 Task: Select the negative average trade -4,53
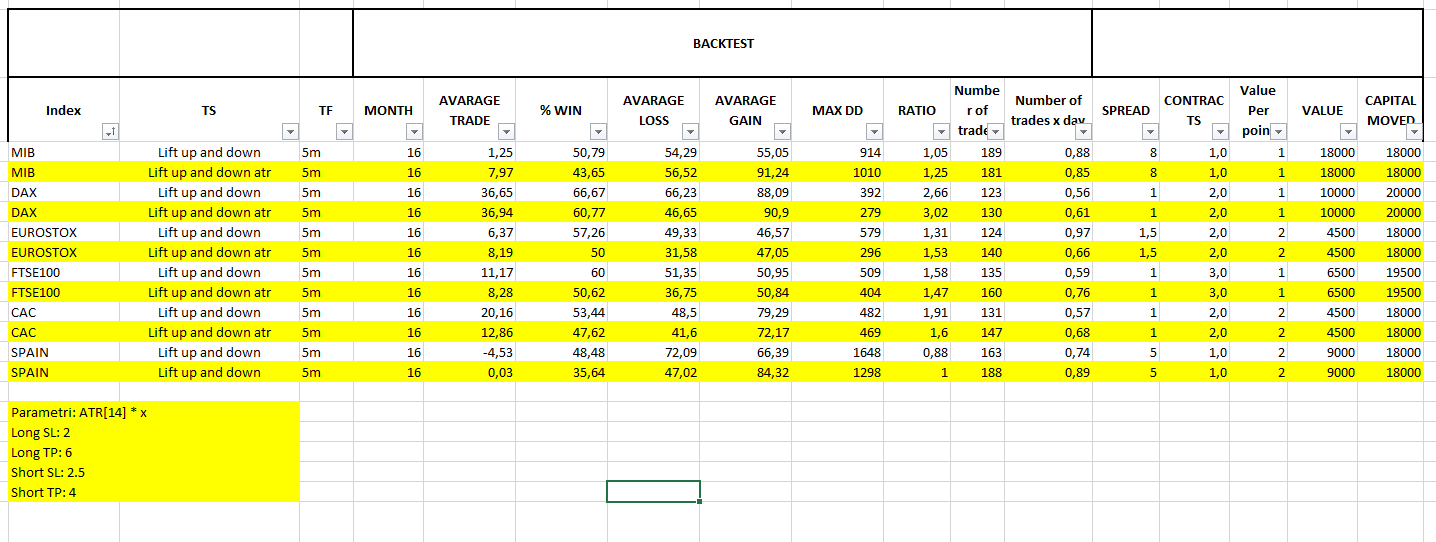pyautogui.click(x=469, y=352)
